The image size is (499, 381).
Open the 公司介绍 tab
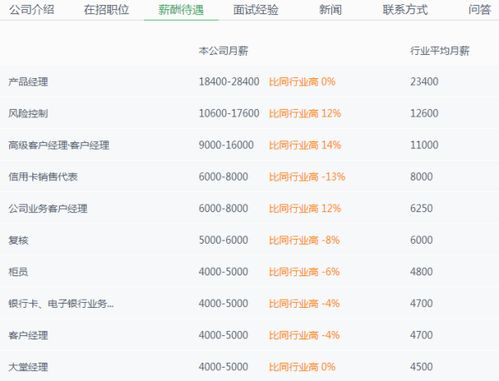coord(32,10)
